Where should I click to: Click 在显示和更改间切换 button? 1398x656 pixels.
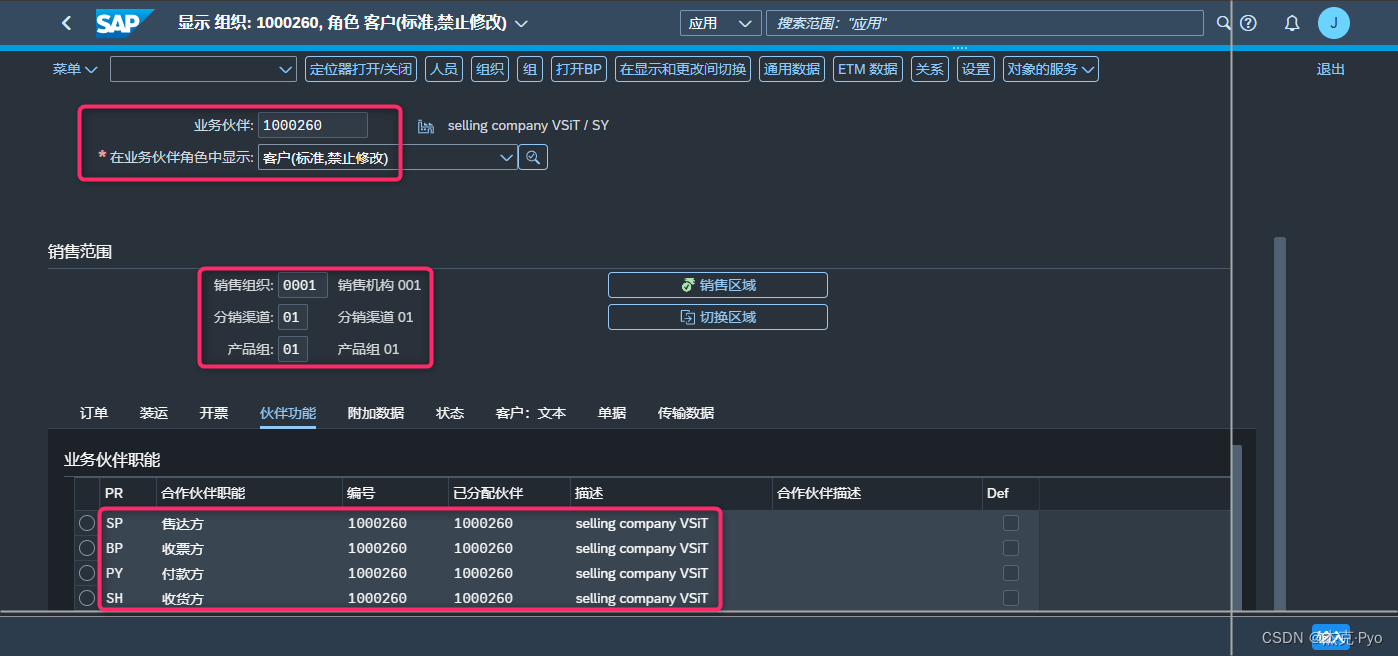click(683, 69)
